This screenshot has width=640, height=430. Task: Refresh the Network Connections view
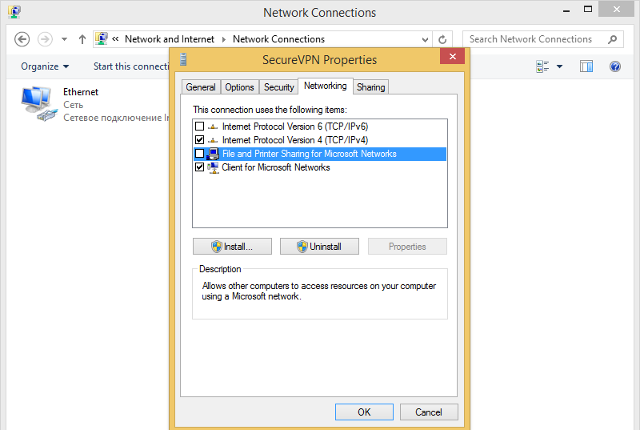point(442,40)
